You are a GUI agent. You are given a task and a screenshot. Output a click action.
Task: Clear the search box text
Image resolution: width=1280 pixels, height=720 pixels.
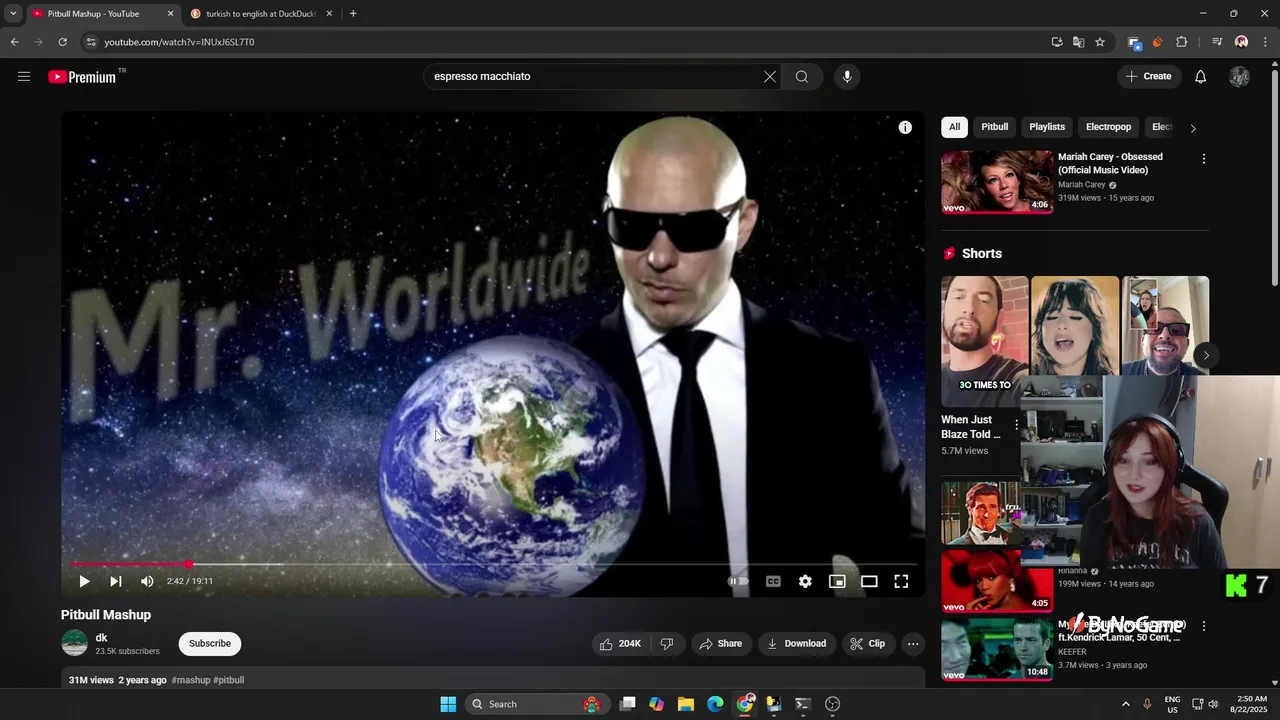[770, 76]
